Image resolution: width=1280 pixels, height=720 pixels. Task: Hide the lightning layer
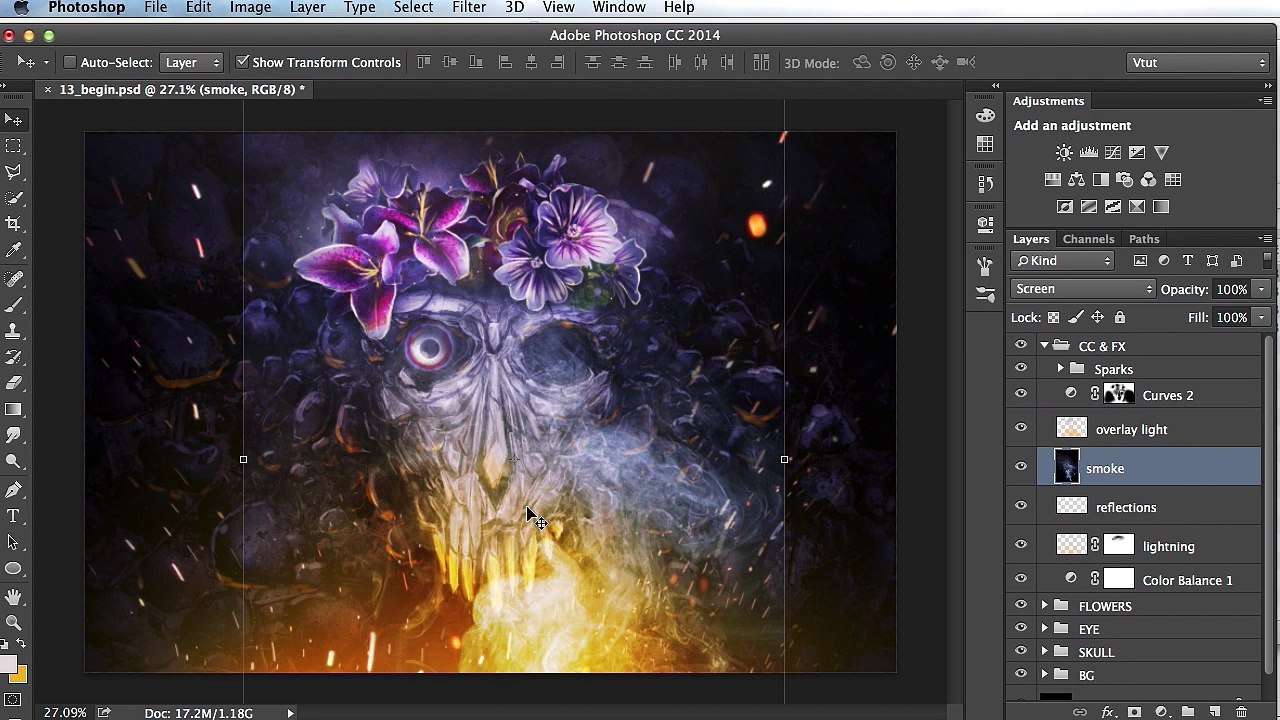pyautogui.click(x=1021, y=545)
